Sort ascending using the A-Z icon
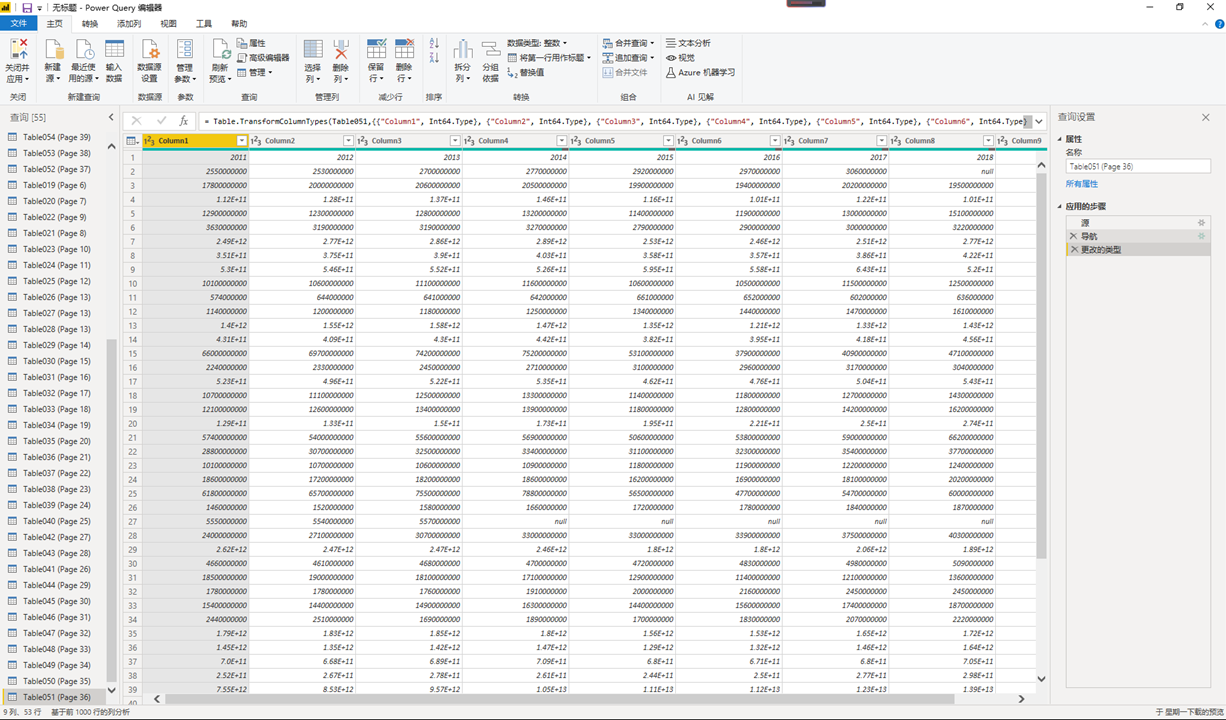 (x=434, y=43)
